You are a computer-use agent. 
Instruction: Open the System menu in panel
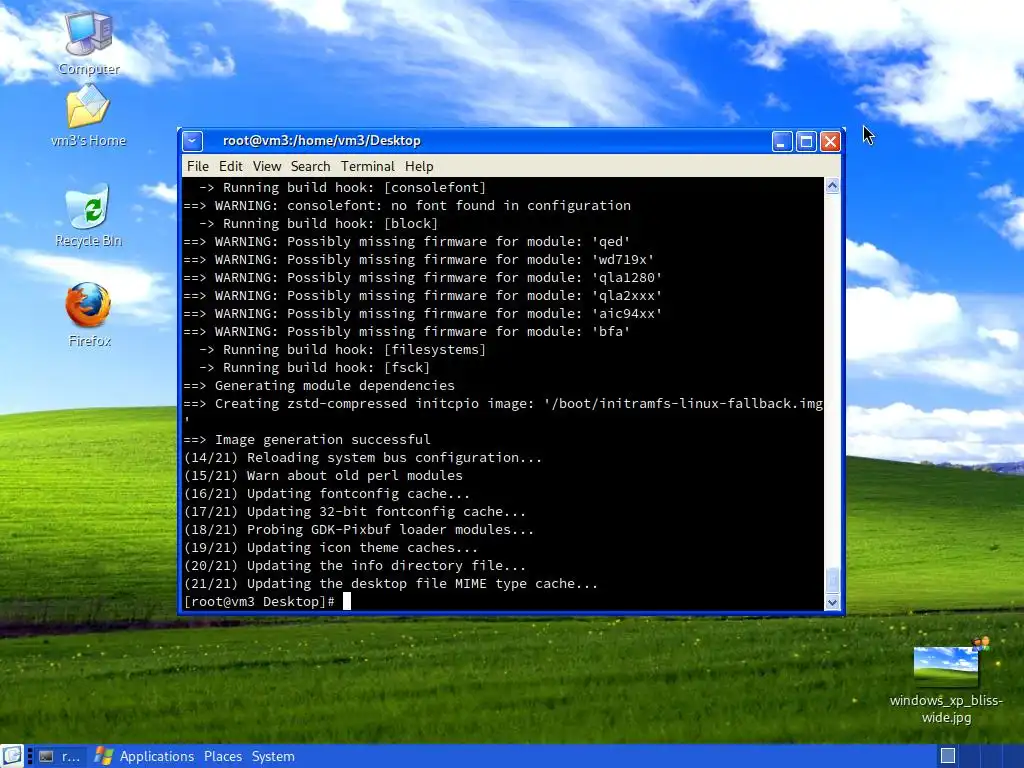(x=273, y=756)
